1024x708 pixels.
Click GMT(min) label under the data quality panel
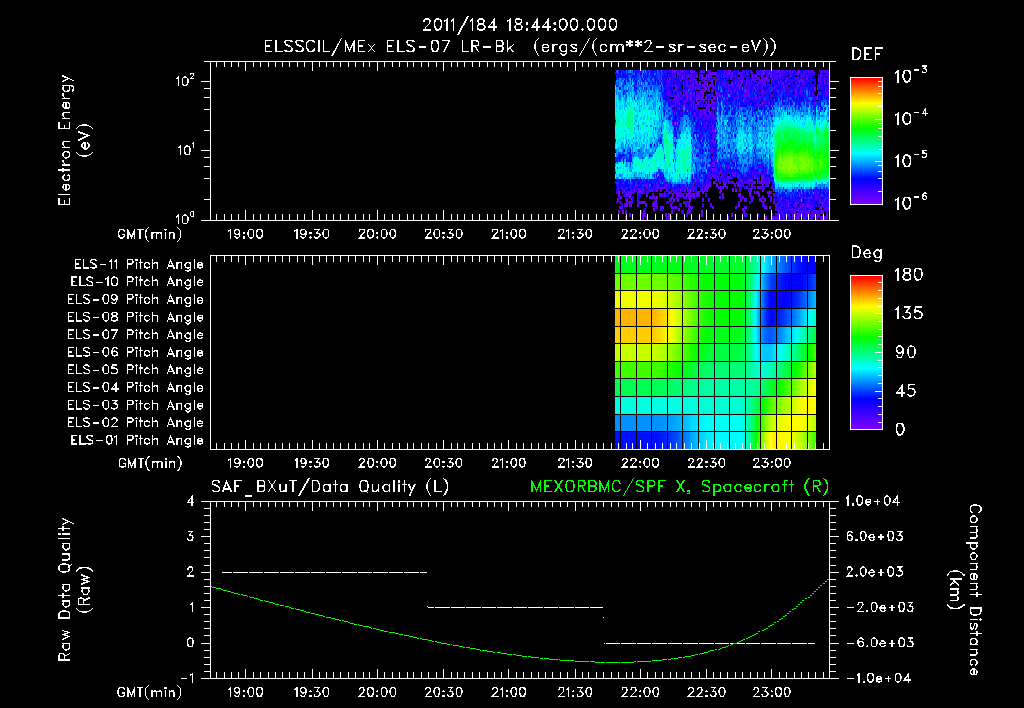click(150, 692)
